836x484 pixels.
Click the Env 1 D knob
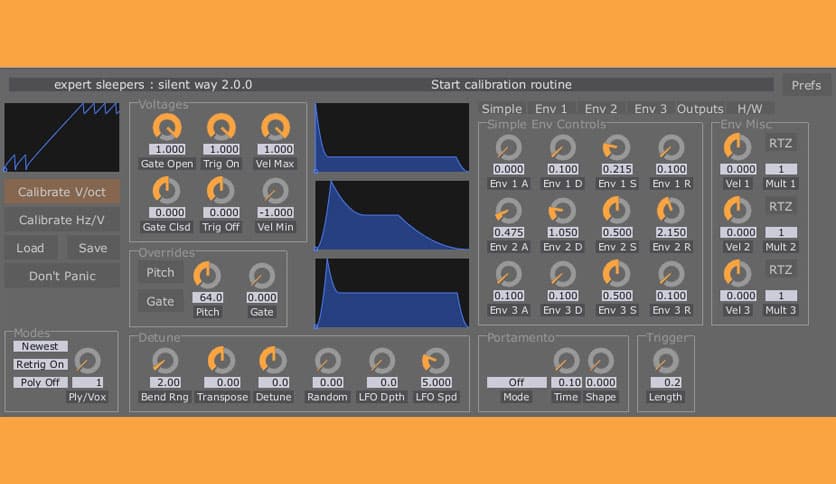(562, 148)
